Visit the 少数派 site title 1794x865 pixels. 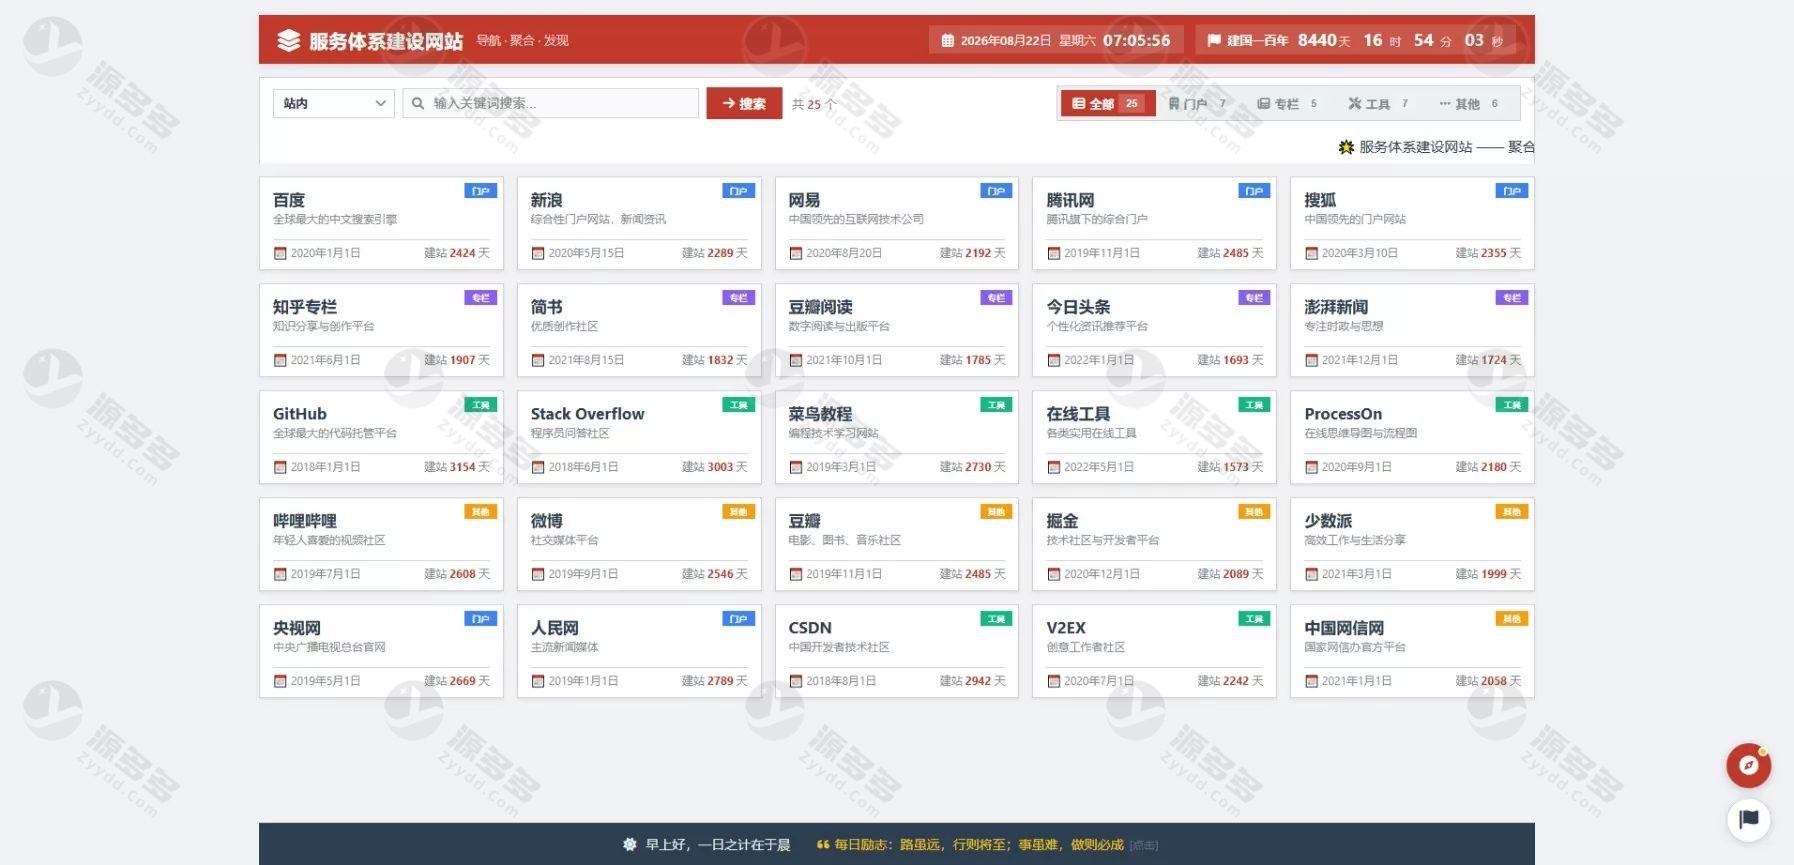point(1328,521)
